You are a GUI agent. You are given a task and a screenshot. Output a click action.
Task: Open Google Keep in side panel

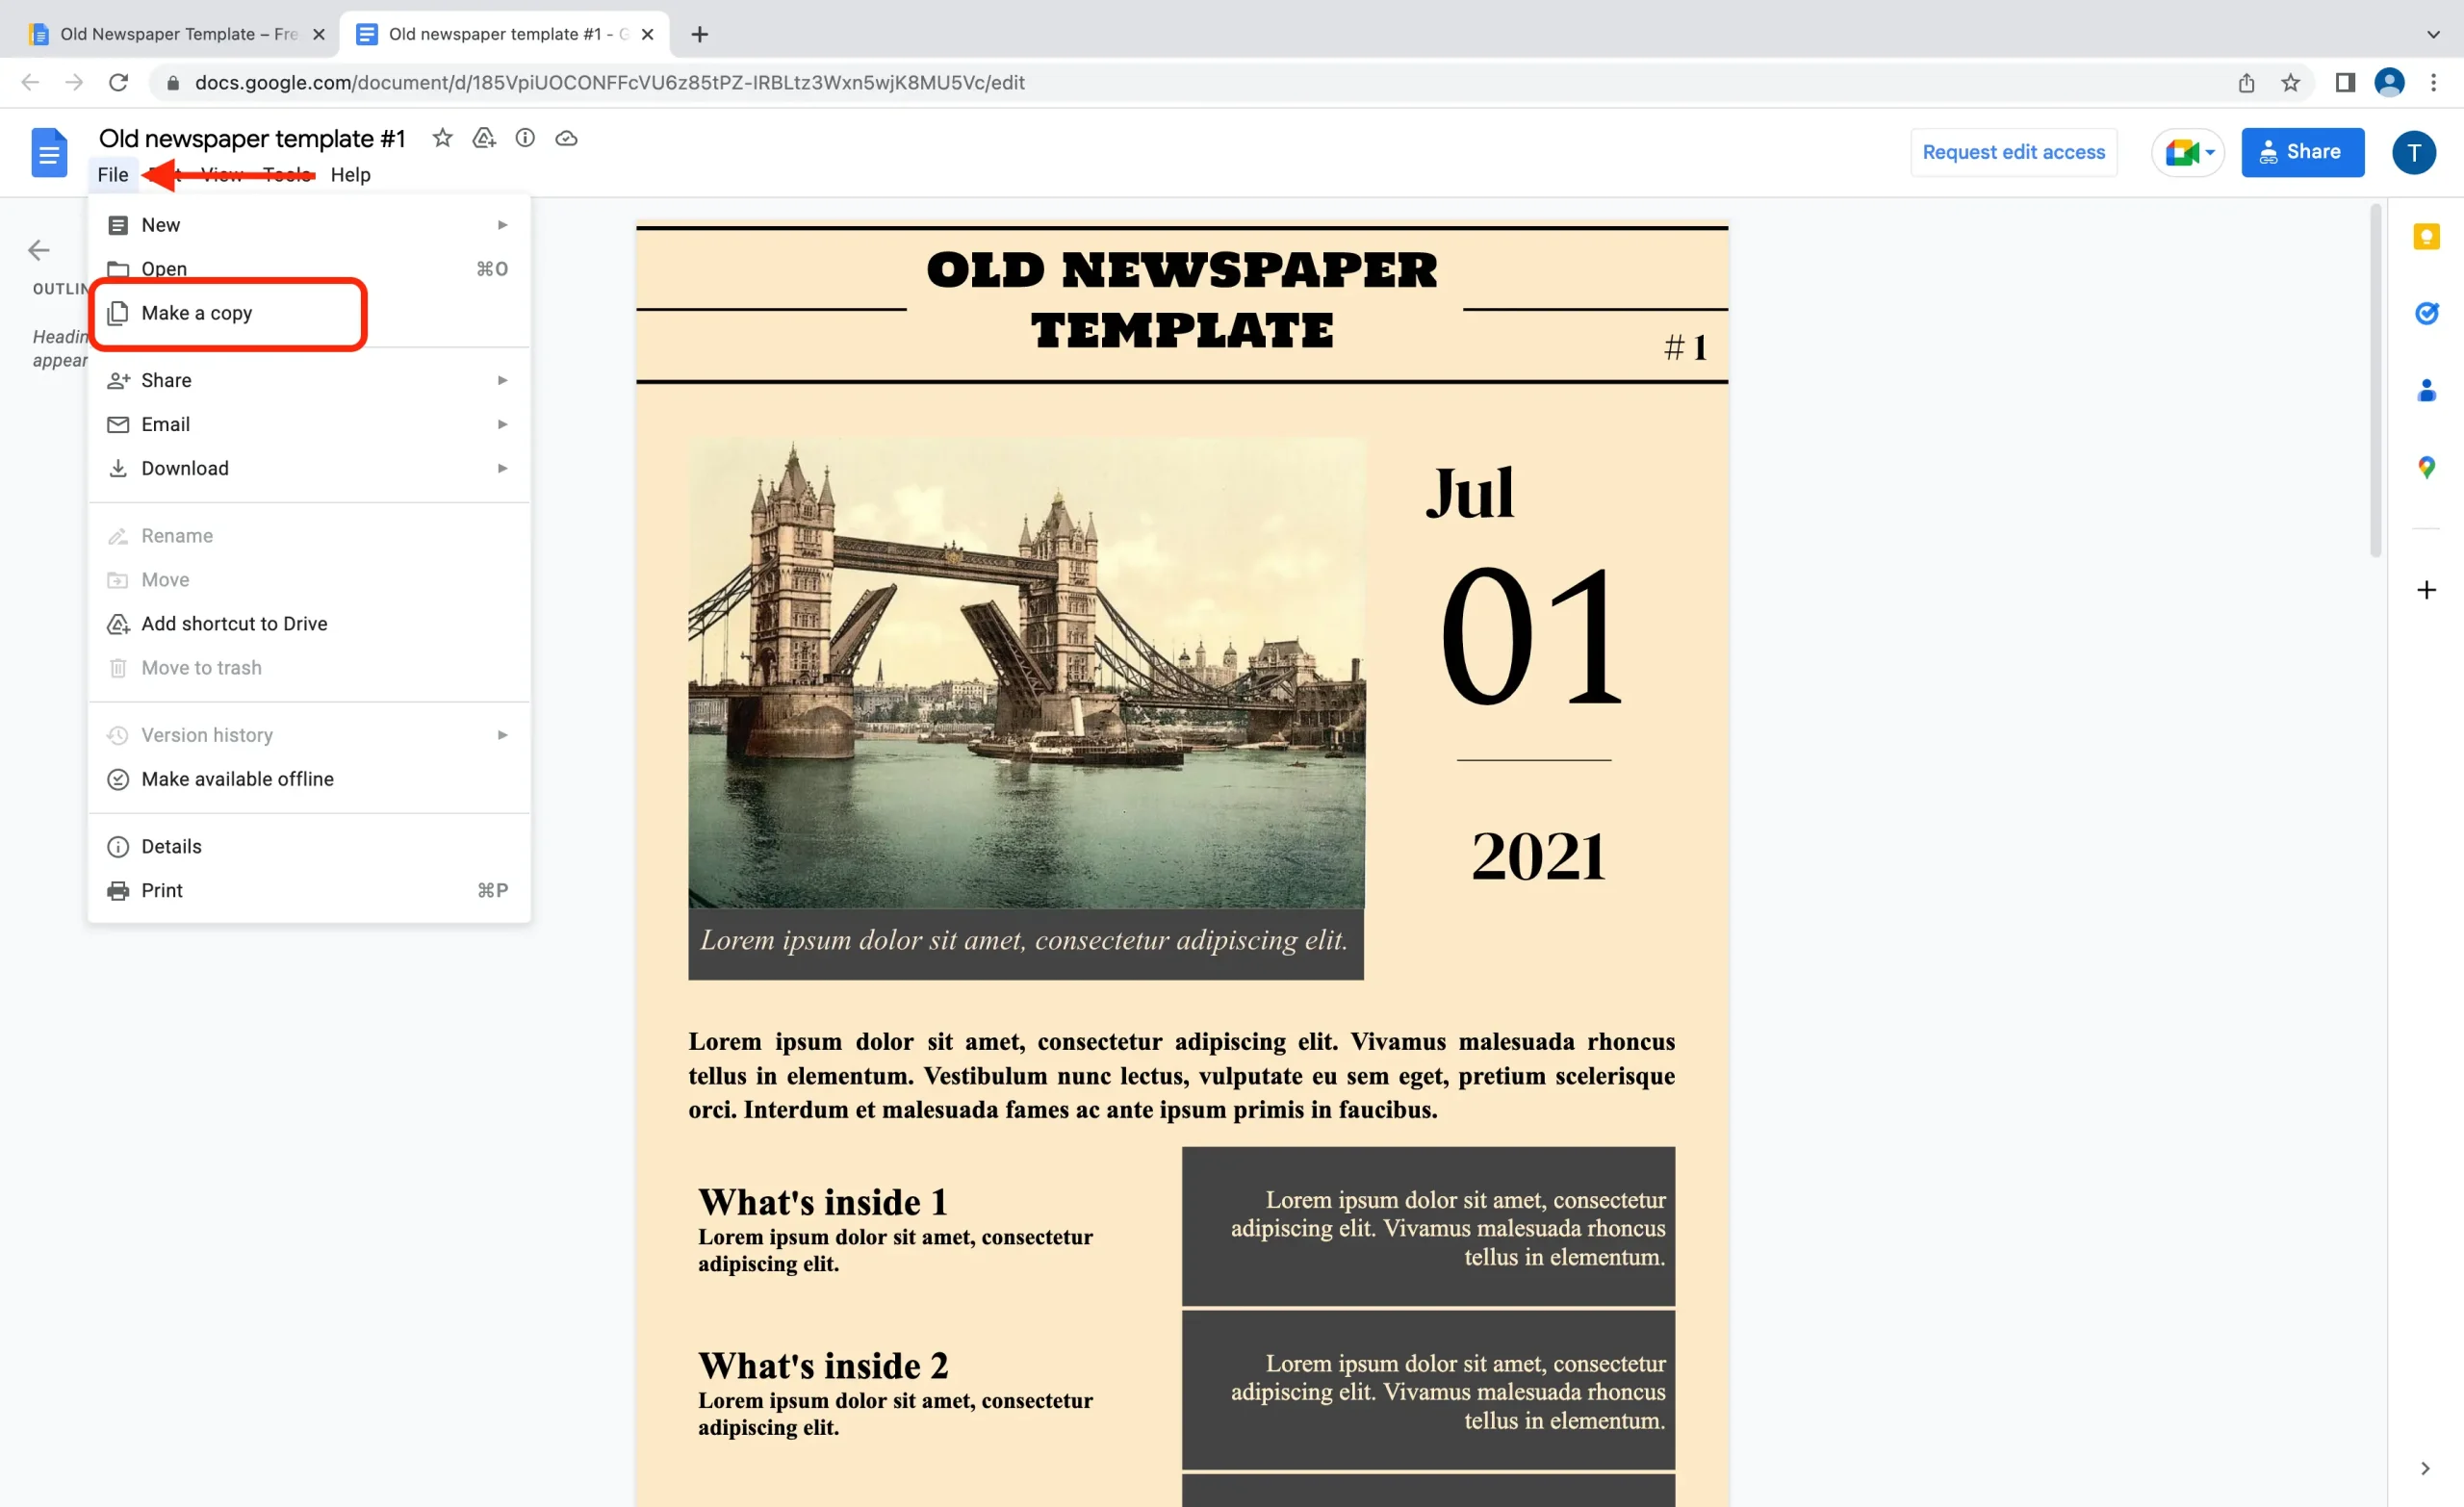[x=2427, y=236]
